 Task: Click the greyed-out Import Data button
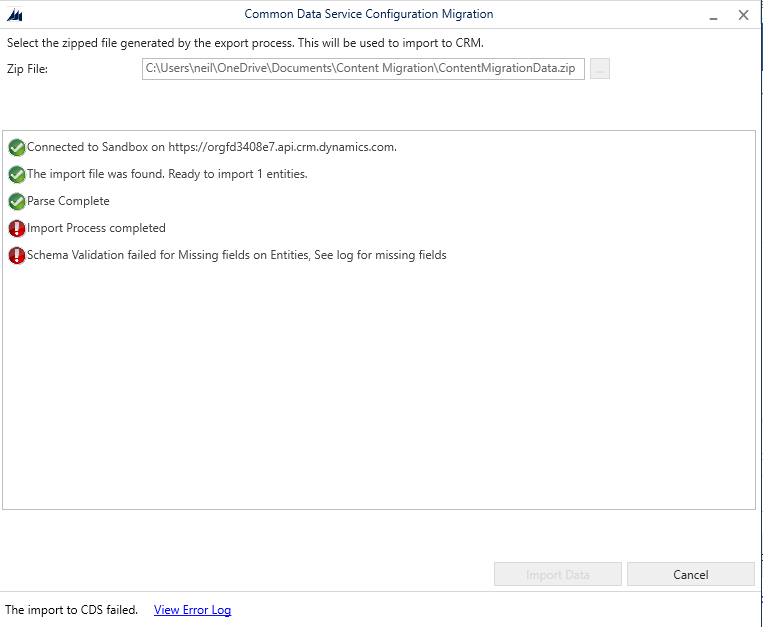558,575
